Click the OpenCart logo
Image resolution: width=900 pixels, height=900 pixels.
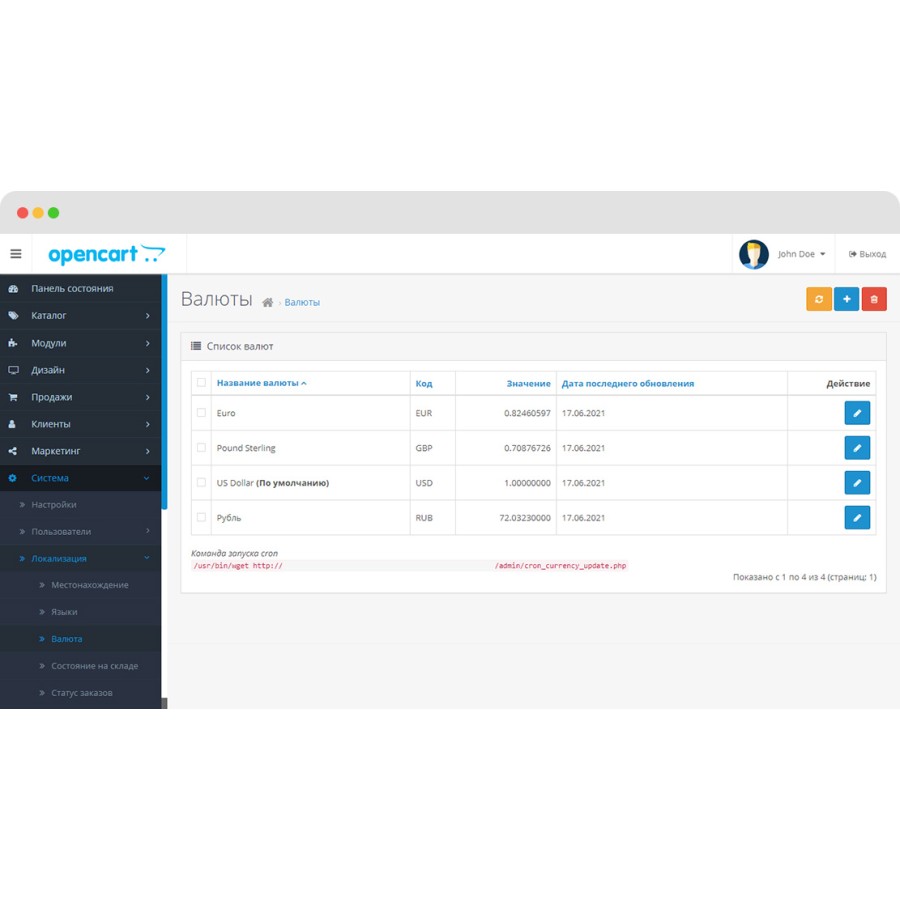pyautogui.click(x=107, y=254)
